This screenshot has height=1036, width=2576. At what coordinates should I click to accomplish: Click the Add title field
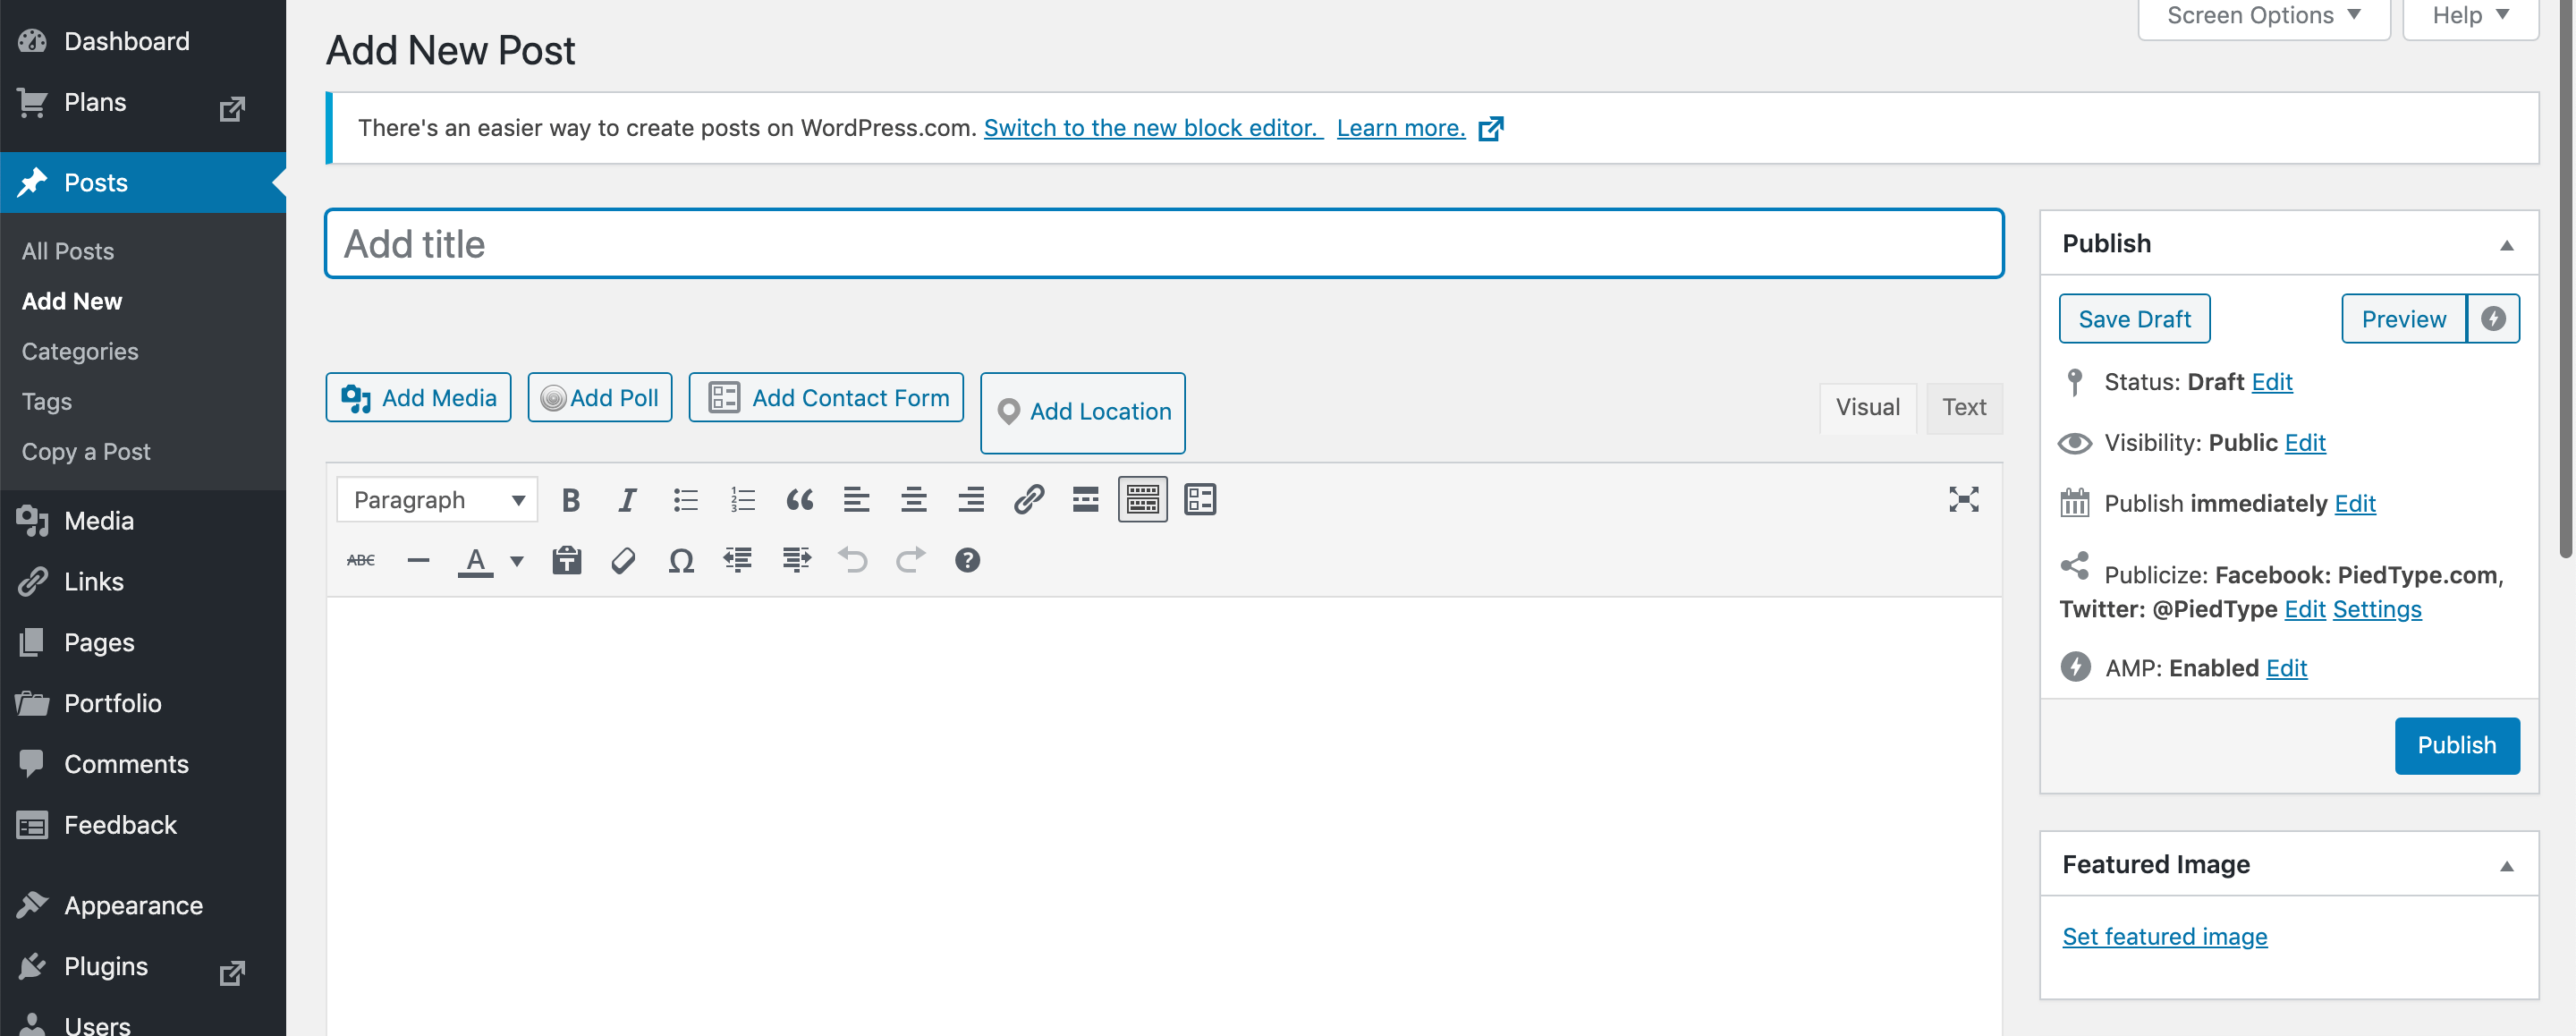click(1163, 245)
